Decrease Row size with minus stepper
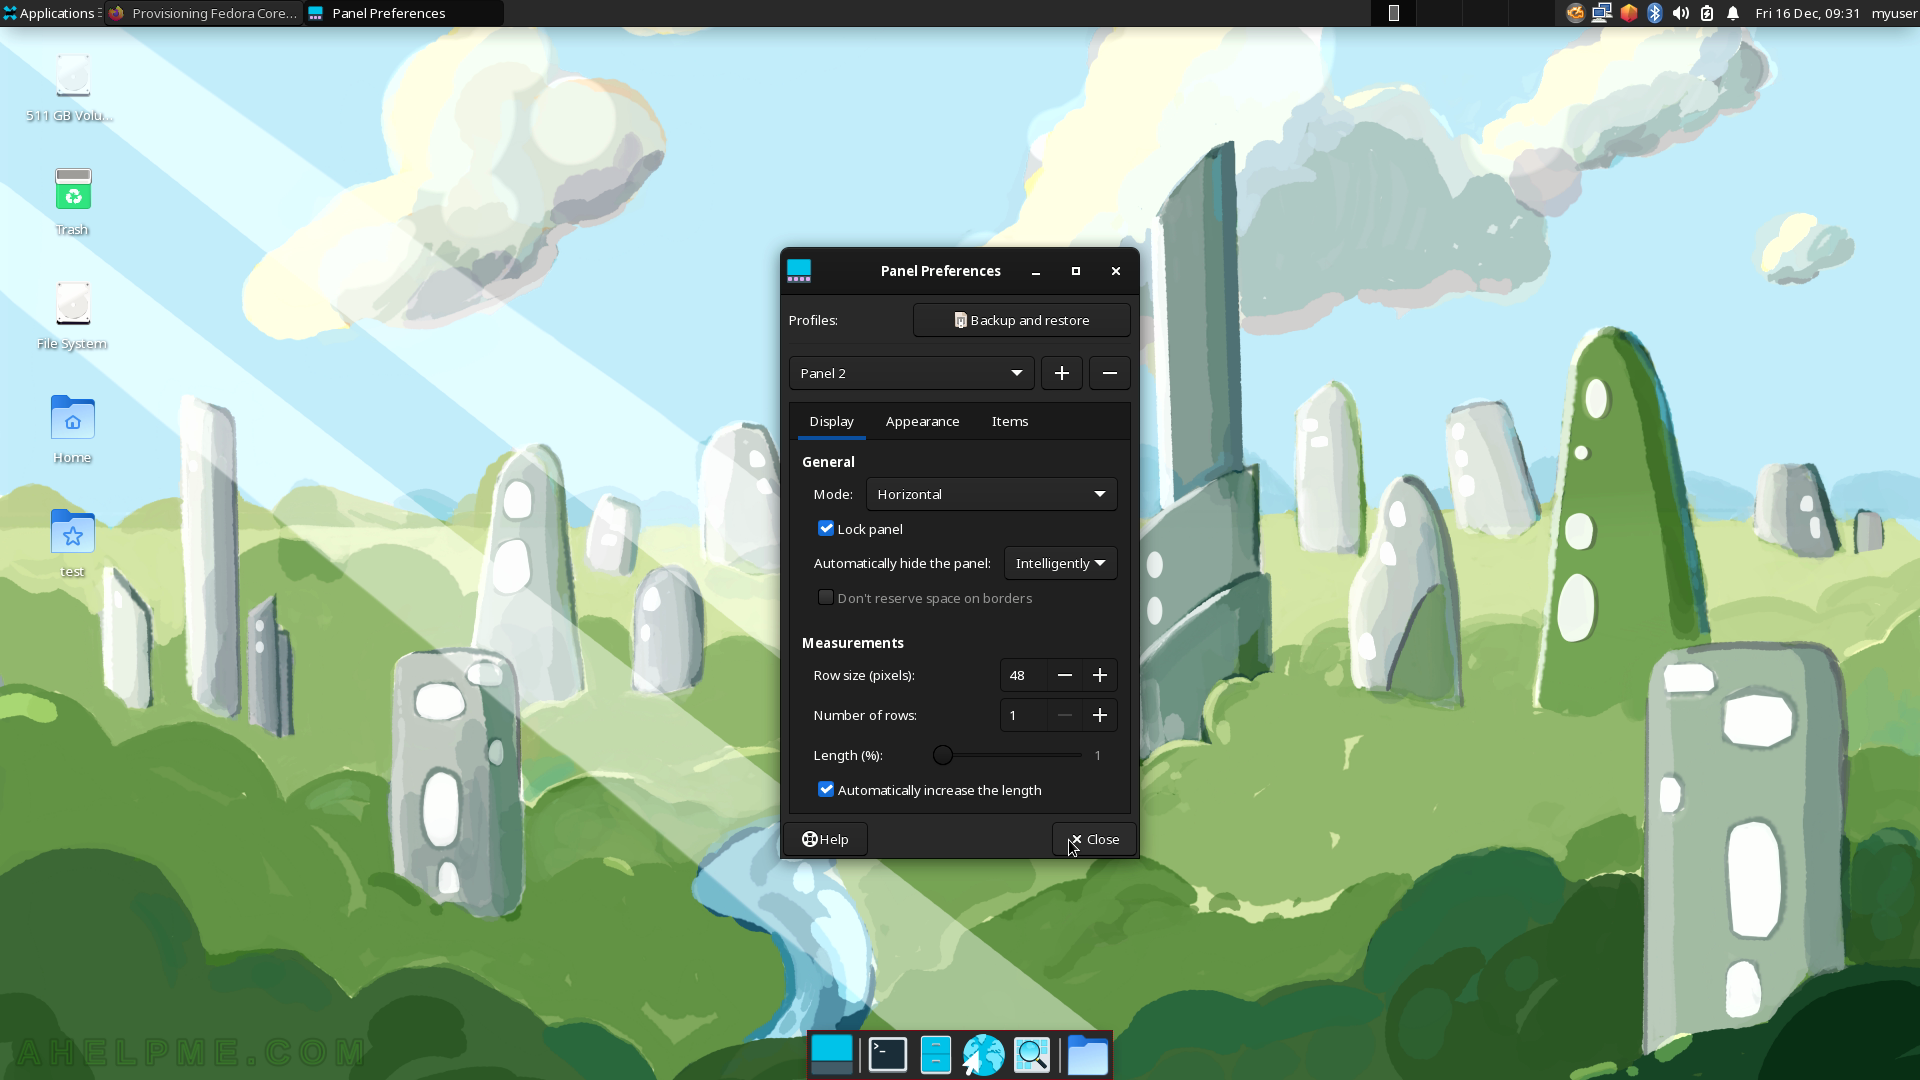 1065,675
